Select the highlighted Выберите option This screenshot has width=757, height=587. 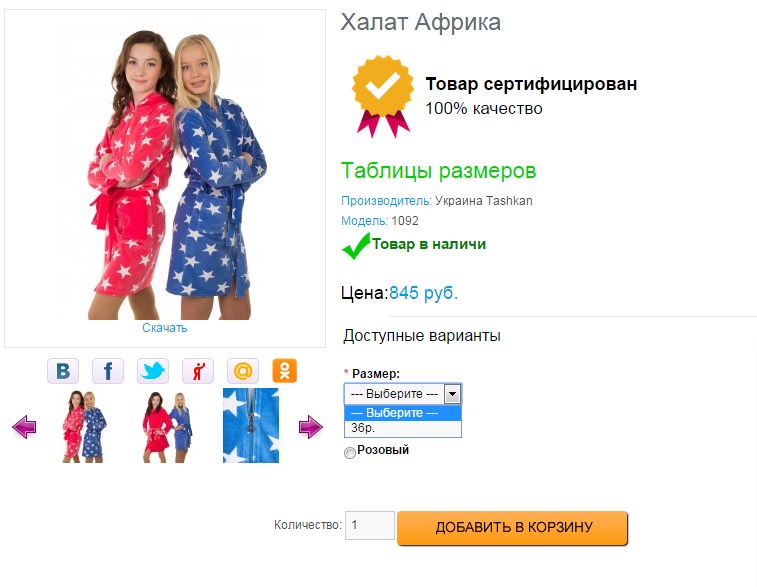click(403, 413)
